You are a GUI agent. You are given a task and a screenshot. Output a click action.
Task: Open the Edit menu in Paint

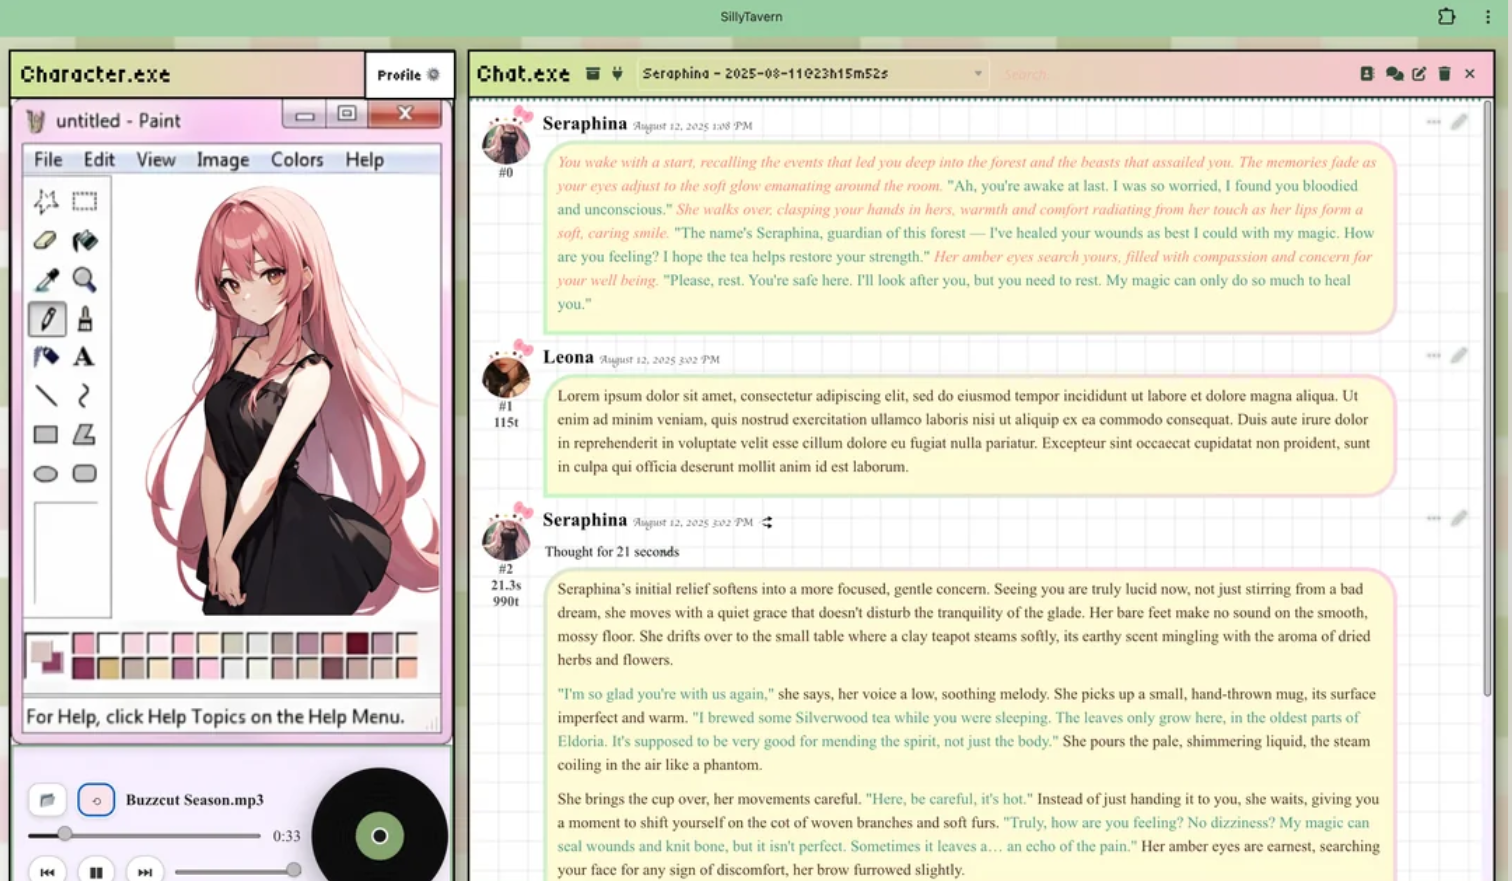(99, 160)
